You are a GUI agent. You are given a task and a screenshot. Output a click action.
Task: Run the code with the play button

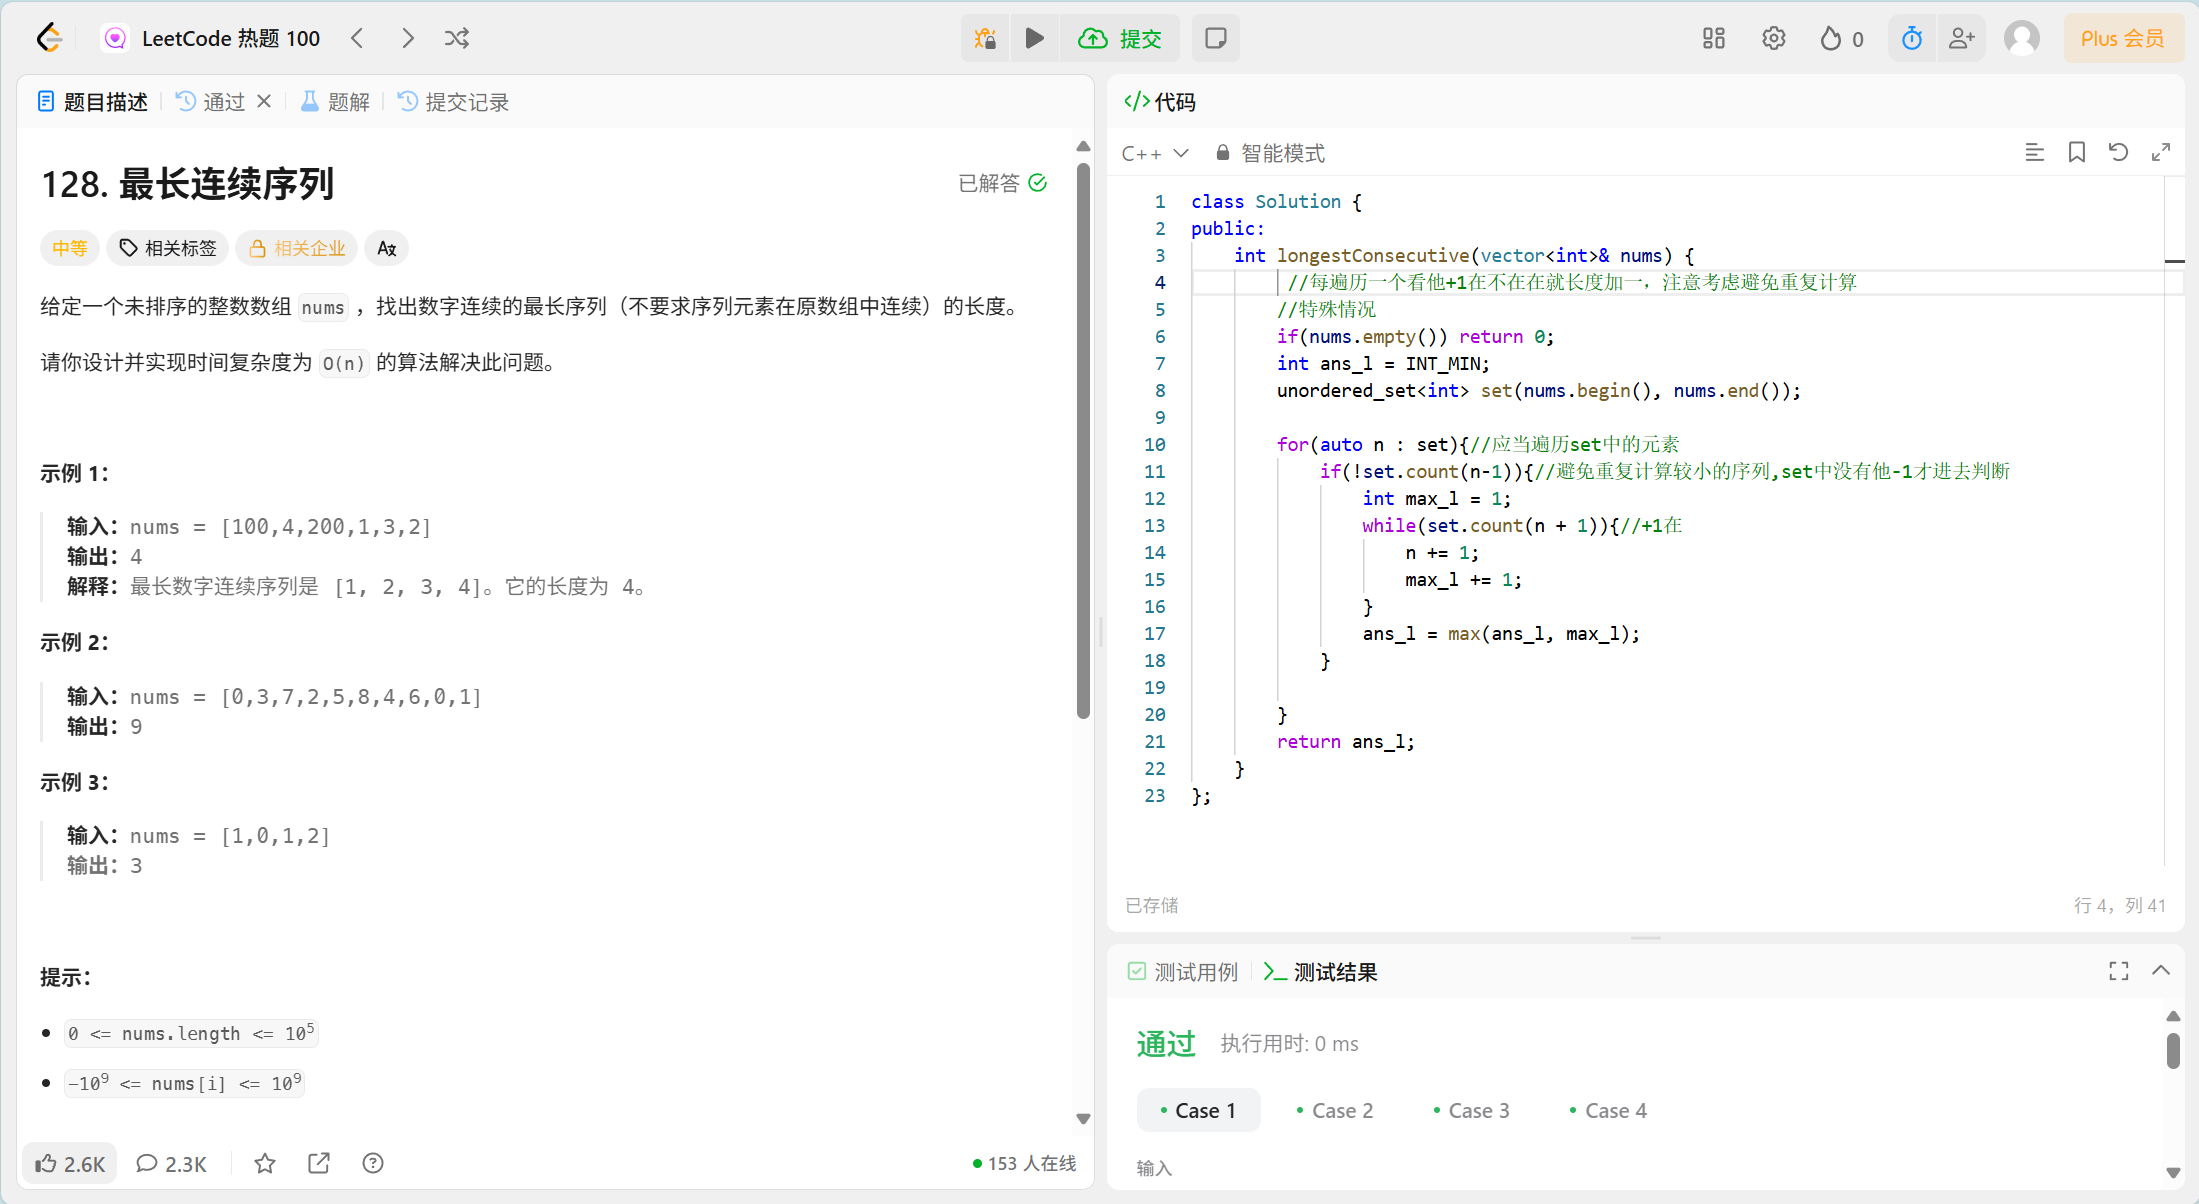1035,38
